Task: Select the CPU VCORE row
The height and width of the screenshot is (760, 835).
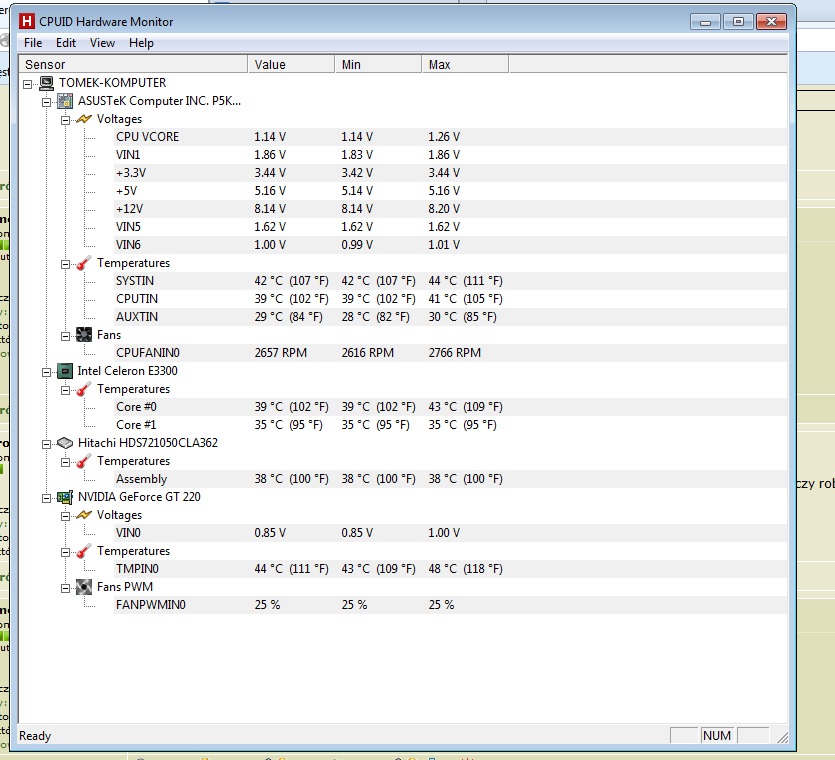Action: coord(451,137)
